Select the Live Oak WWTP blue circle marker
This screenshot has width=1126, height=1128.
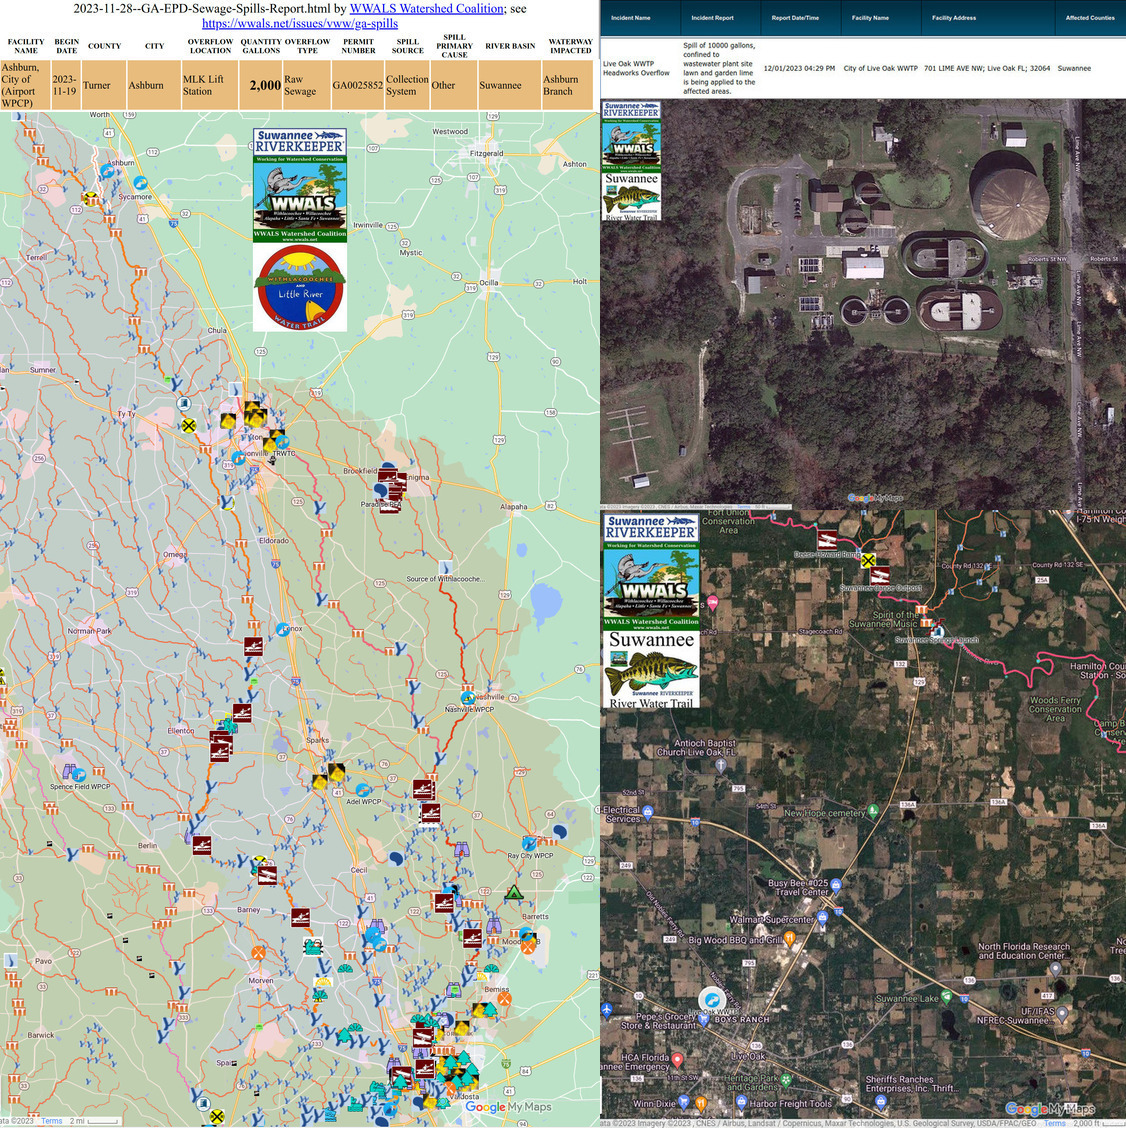pyautogui.click(x=712, y=1000)
